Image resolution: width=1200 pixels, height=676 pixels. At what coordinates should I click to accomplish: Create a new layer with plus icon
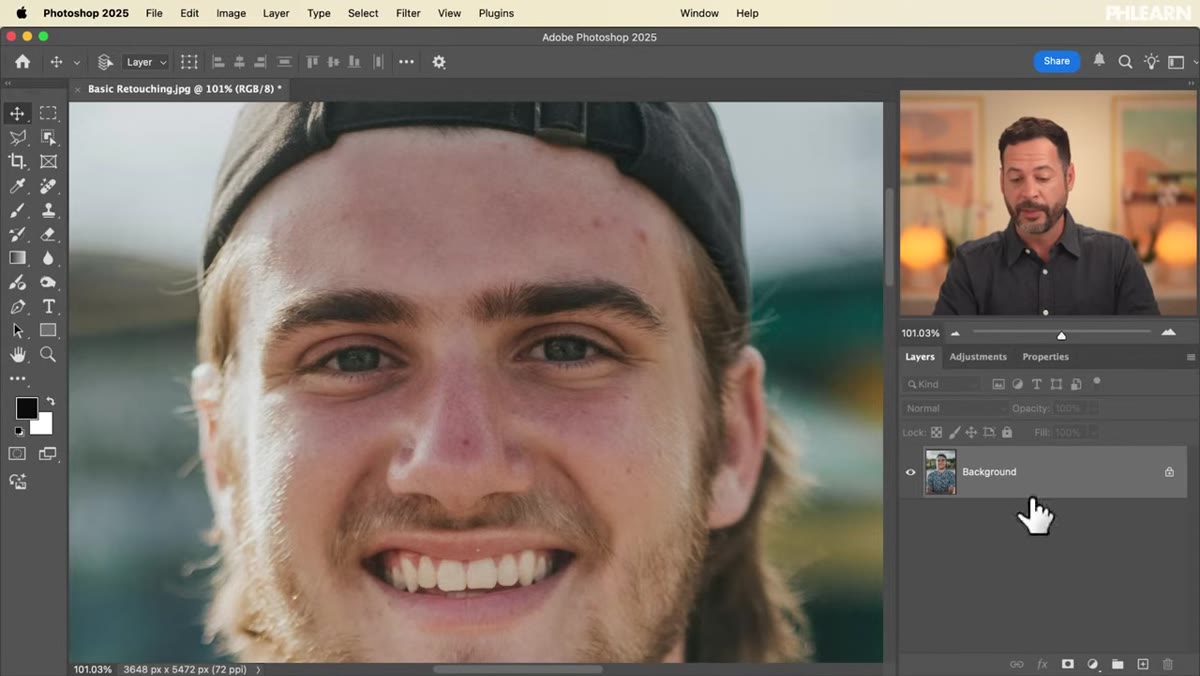click(x=1143, y=664)
